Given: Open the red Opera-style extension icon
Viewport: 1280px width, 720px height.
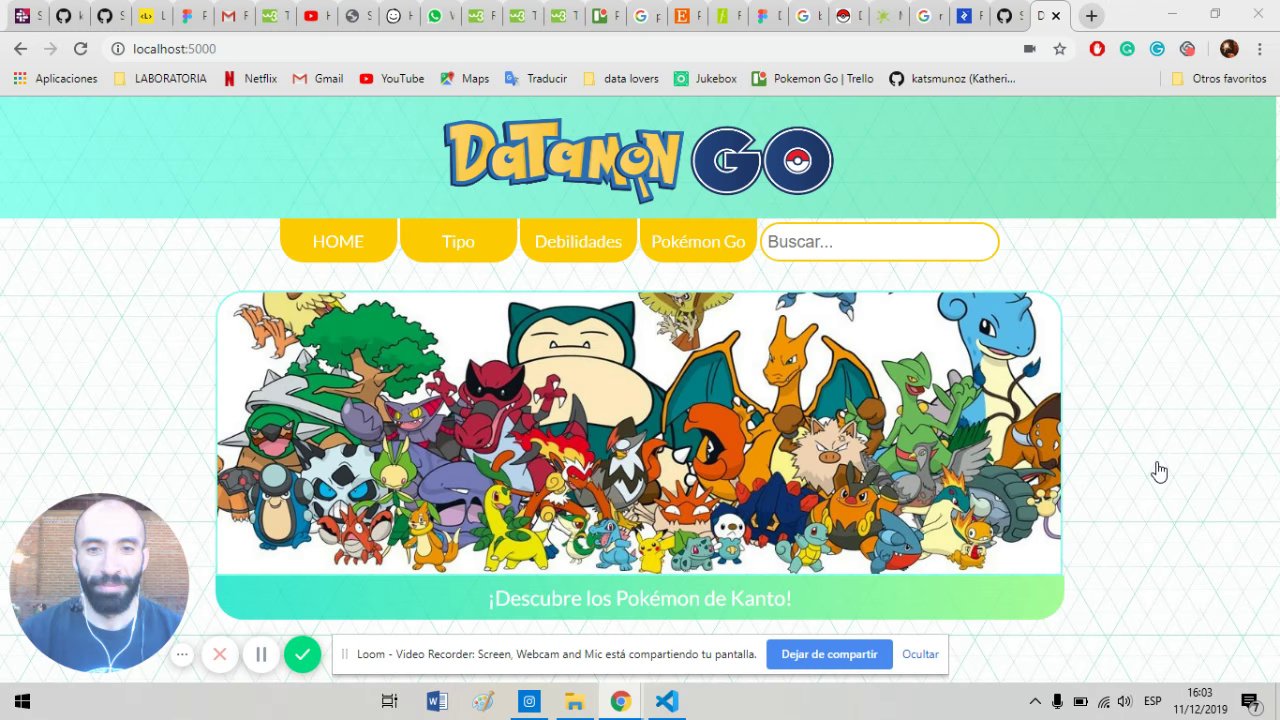Looking at the screenshot, I should pyautogui.click(x=1097, y=49).
